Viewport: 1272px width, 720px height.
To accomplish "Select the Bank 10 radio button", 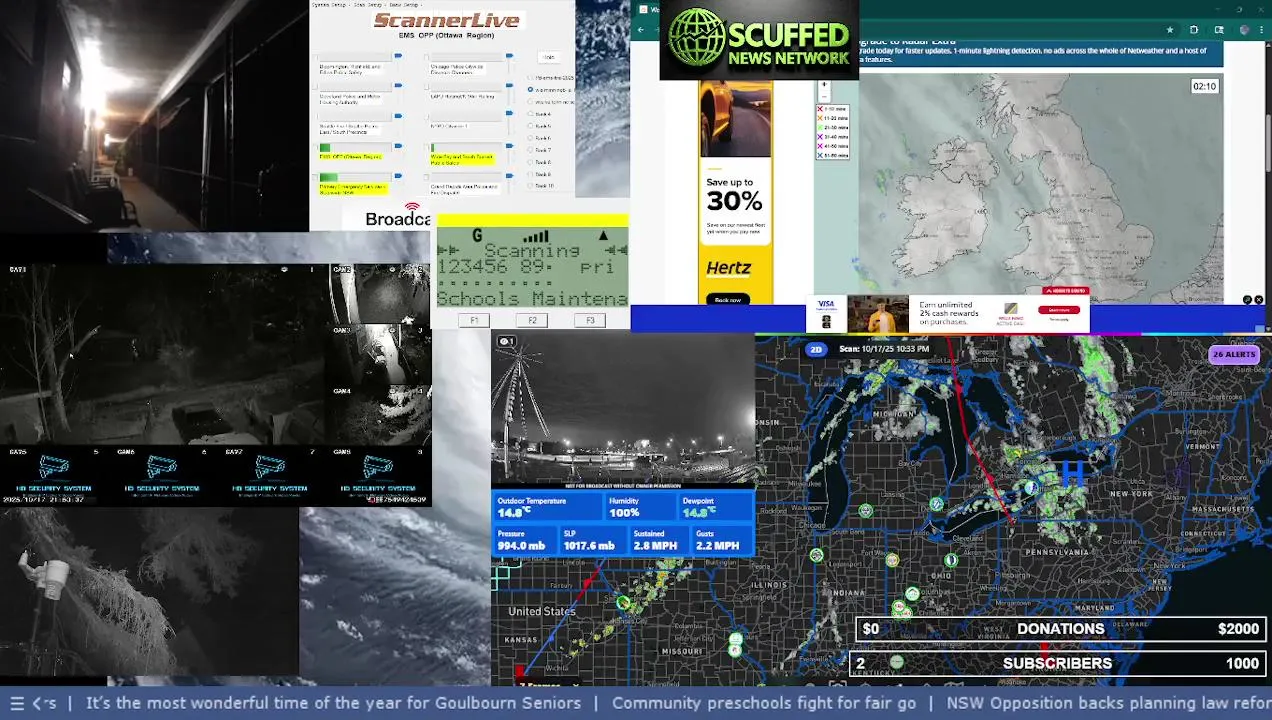I will point(530,185).
